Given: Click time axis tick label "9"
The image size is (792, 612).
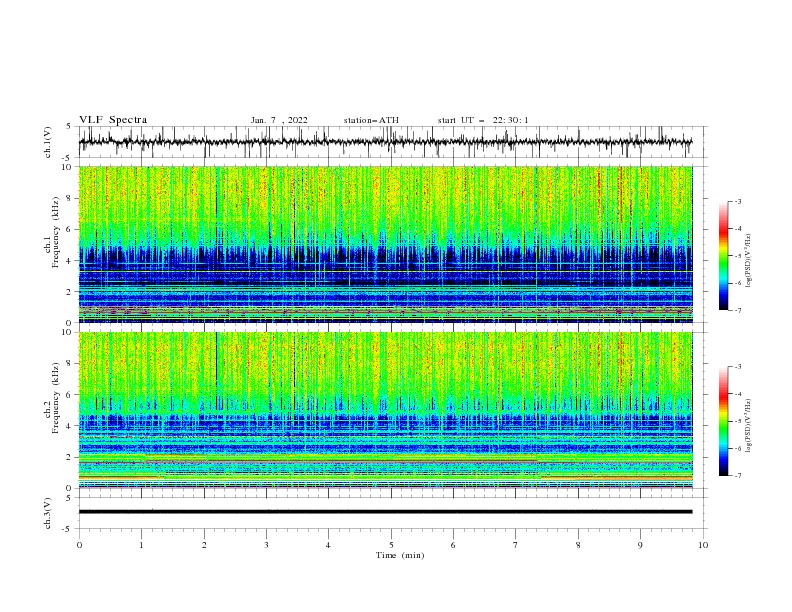Looking at the screenshot, I should click(x=640, y=545).
